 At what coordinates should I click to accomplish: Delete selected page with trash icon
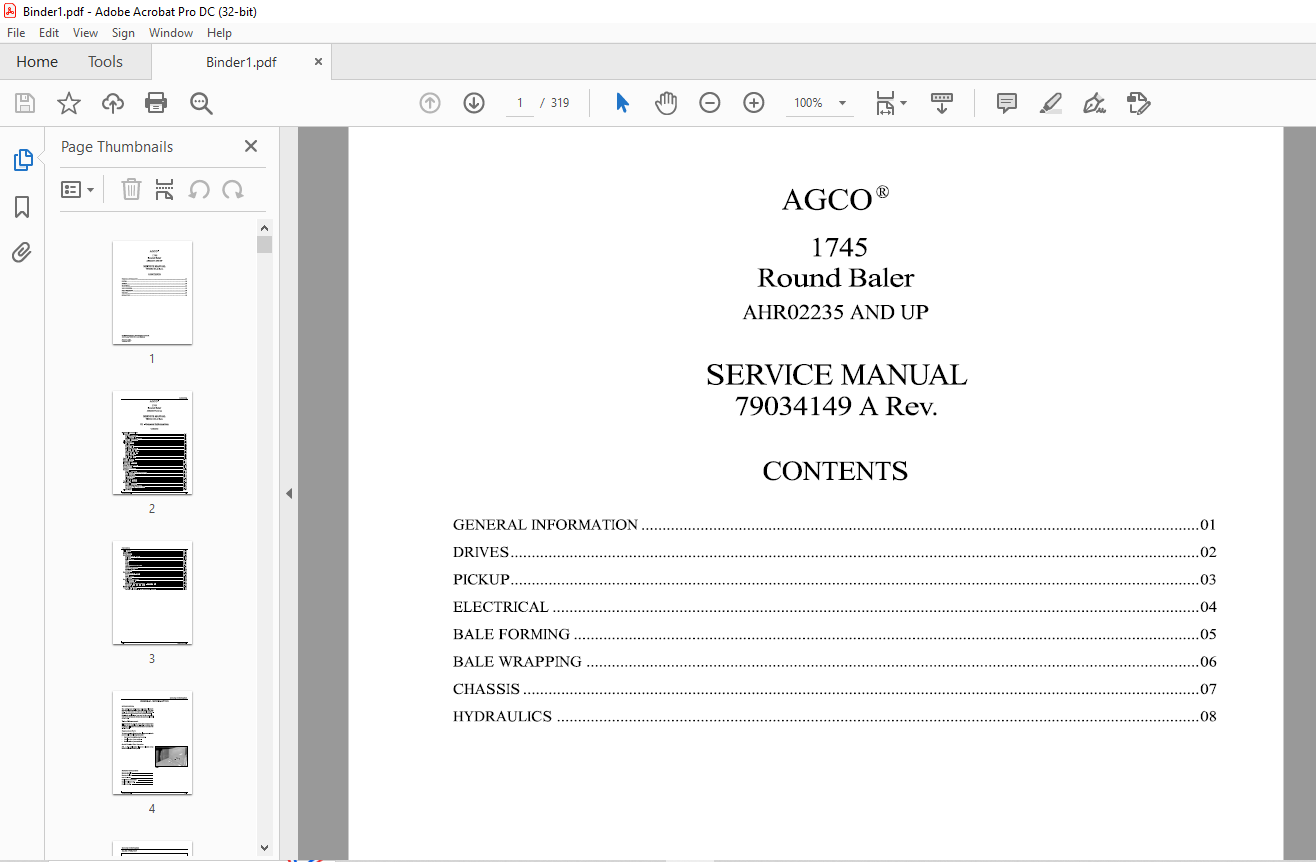(x=131, y=189)
